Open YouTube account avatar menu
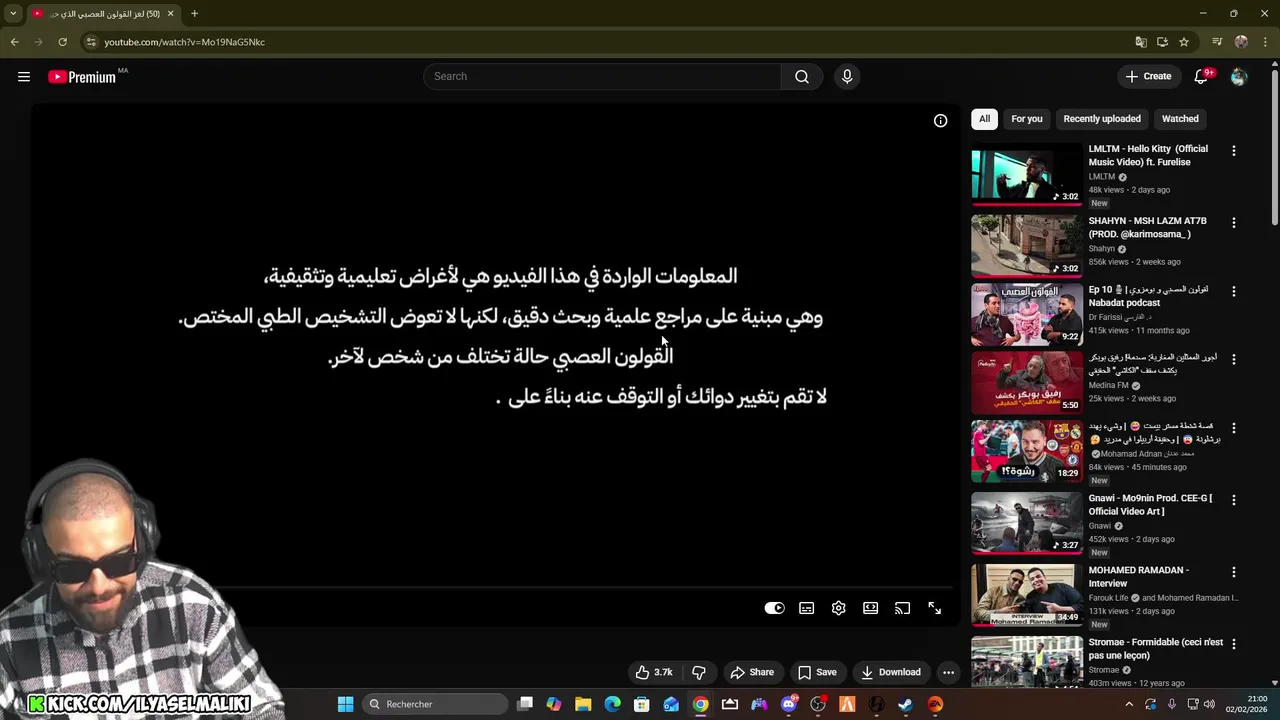The image size is (1280, 720). click(x=1239, y=76)
